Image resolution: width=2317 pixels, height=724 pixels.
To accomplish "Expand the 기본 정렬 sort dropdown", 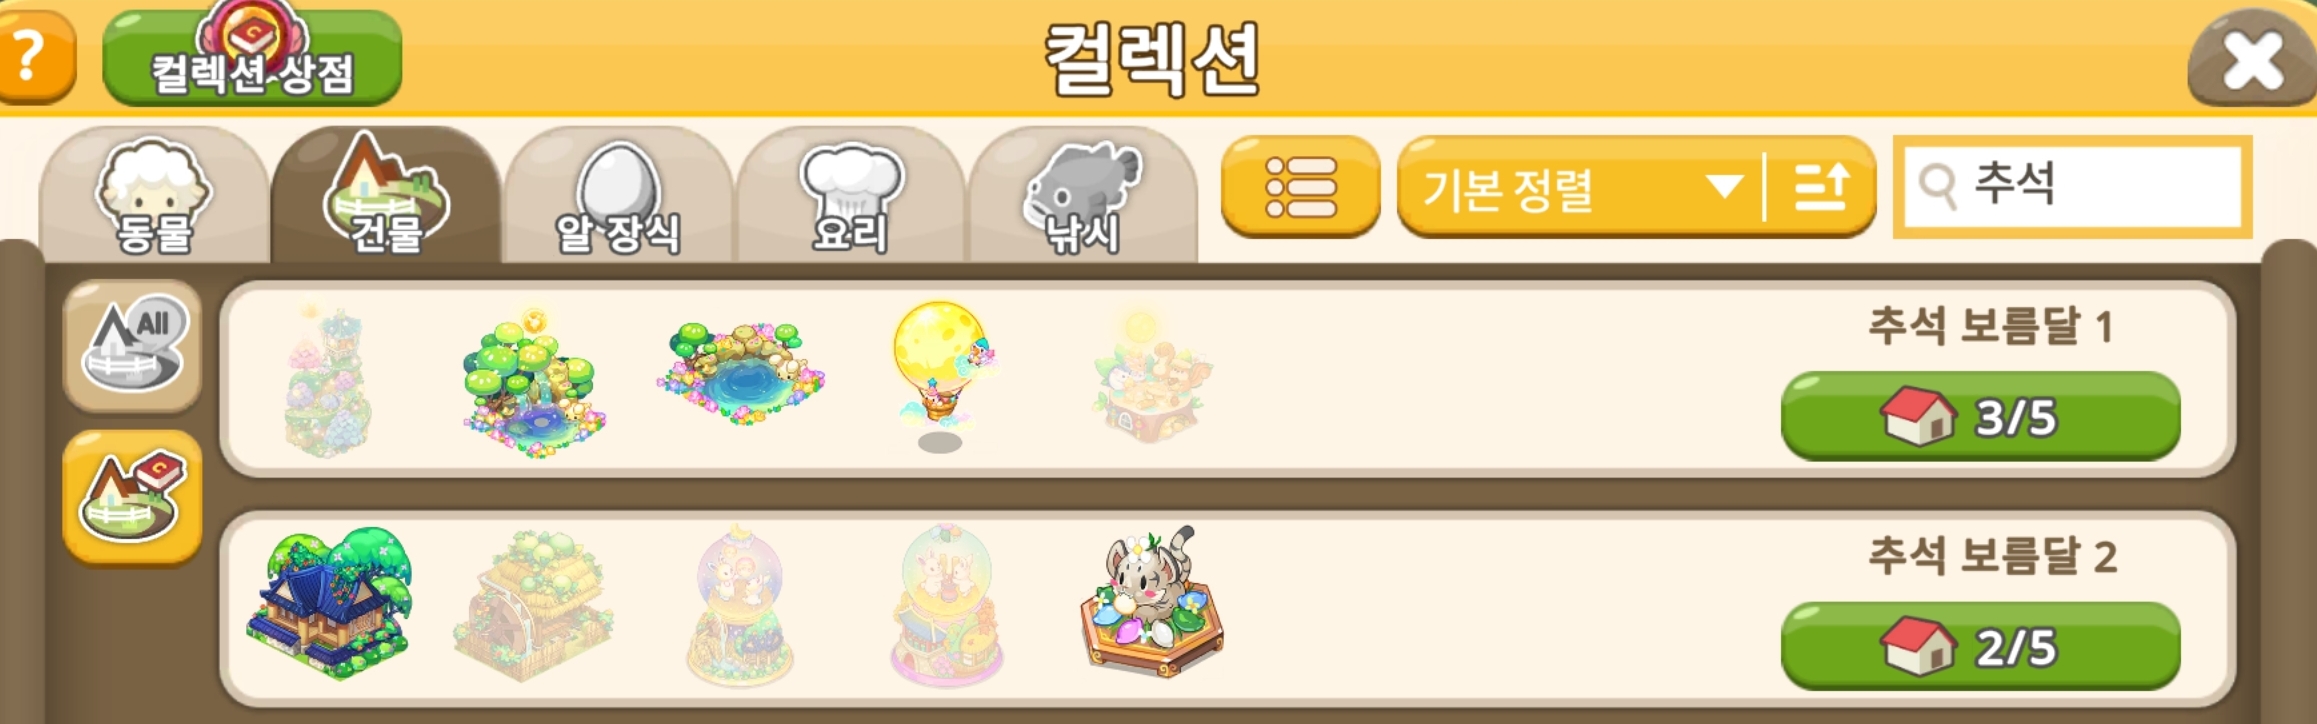I will 1579,187.
